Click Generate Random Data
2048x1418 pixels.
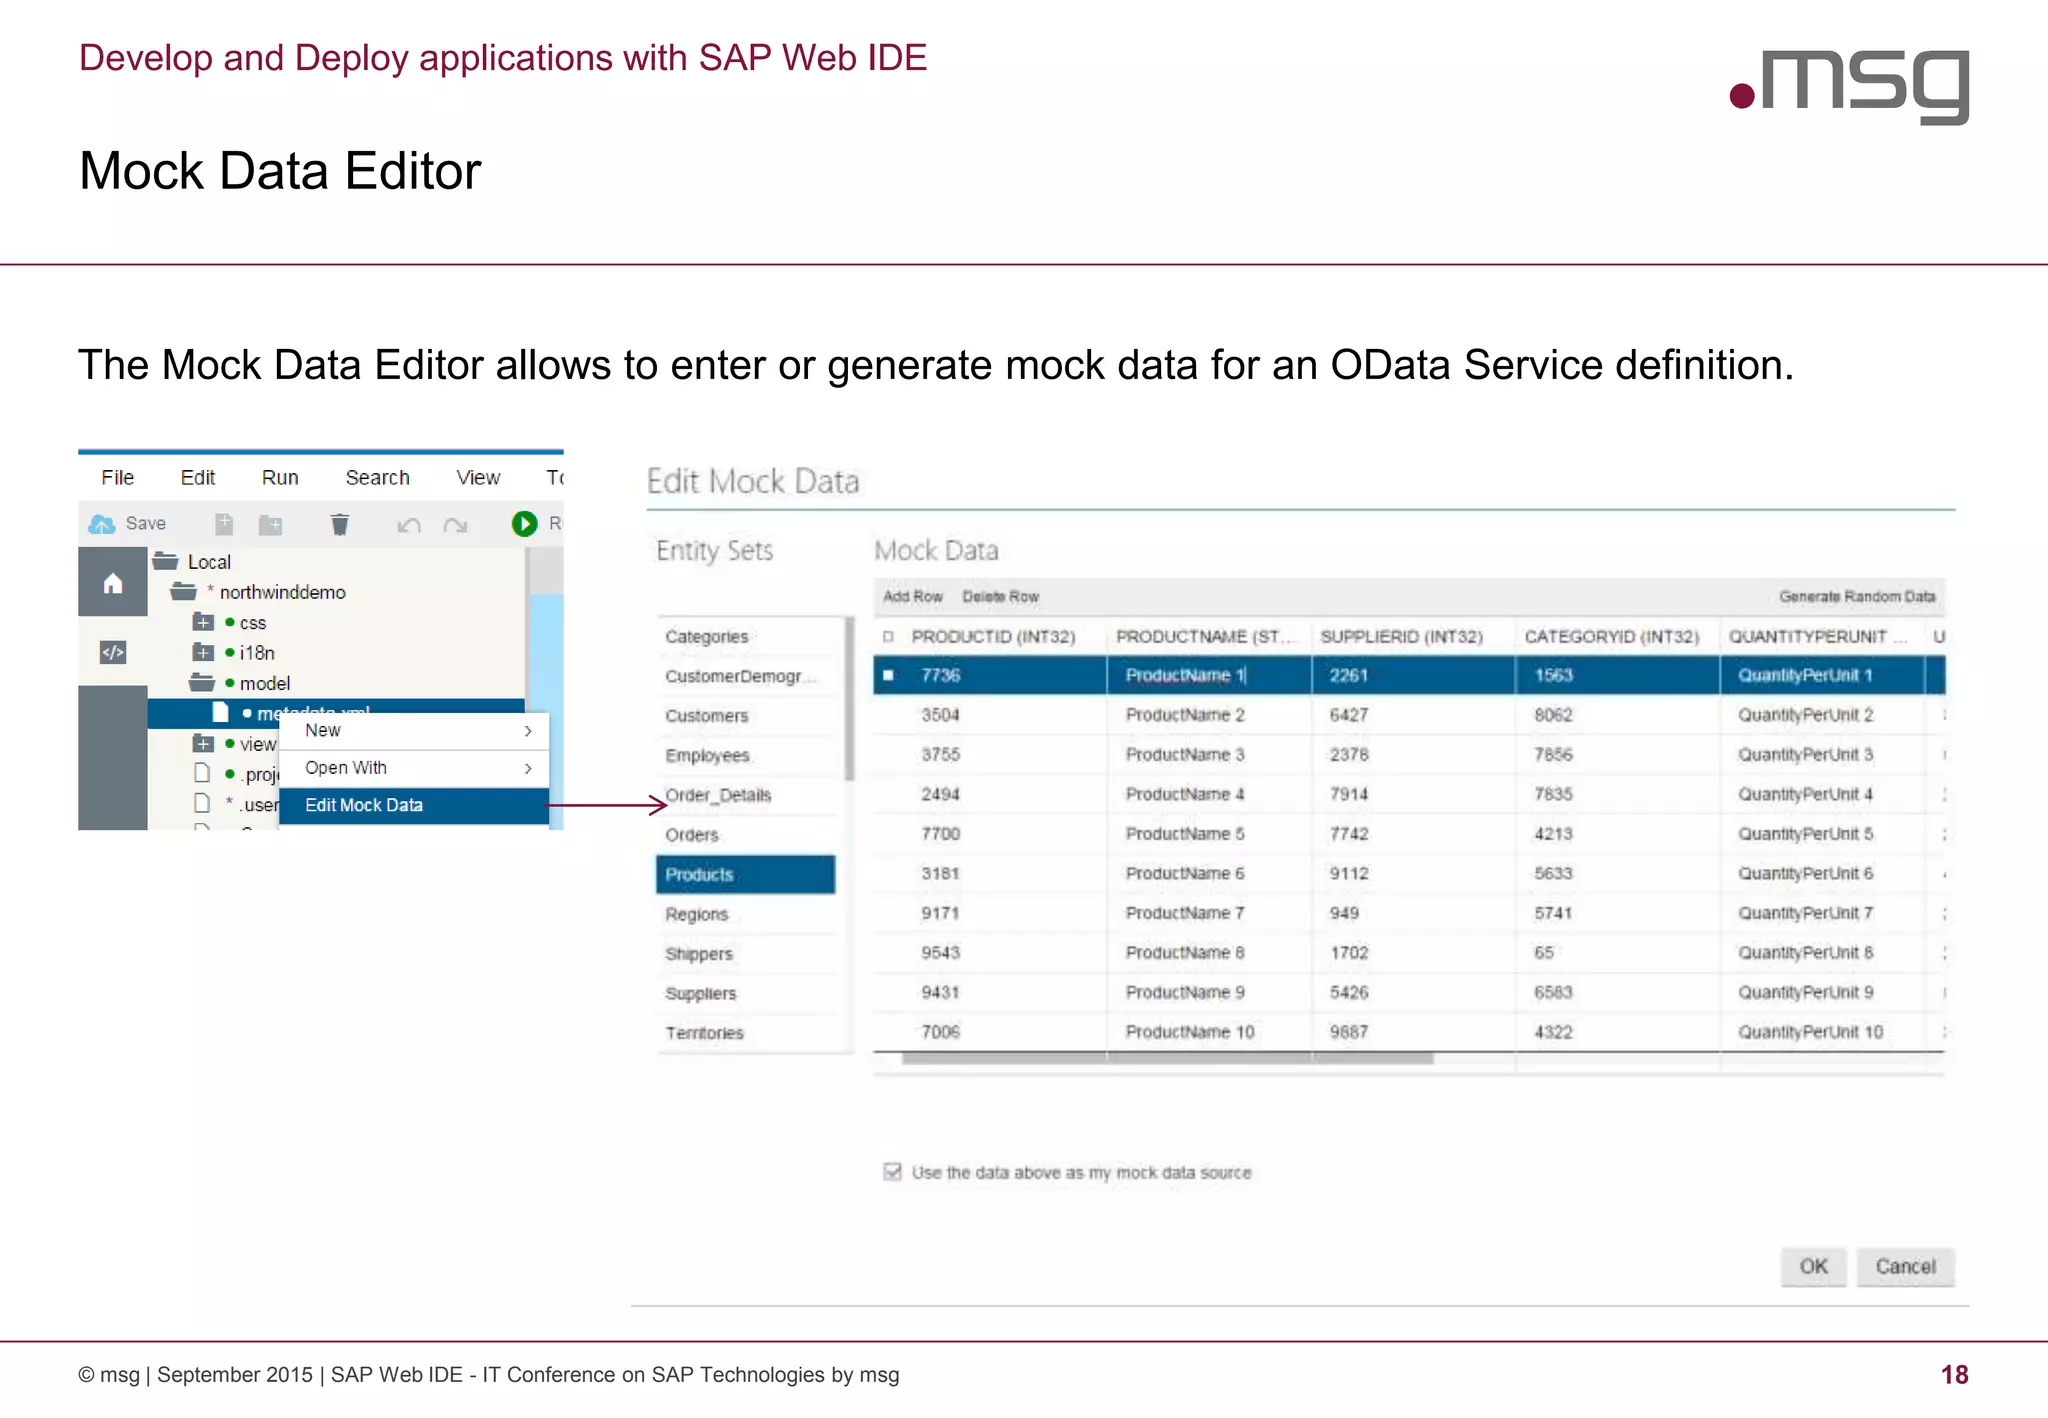(x=1857, y=597)
